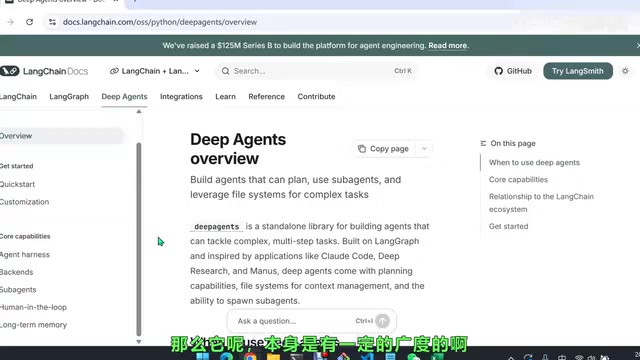Screen dimensions: 640x360
Task: Click the send arrow in Ask a question
Action: pos(382,321)
